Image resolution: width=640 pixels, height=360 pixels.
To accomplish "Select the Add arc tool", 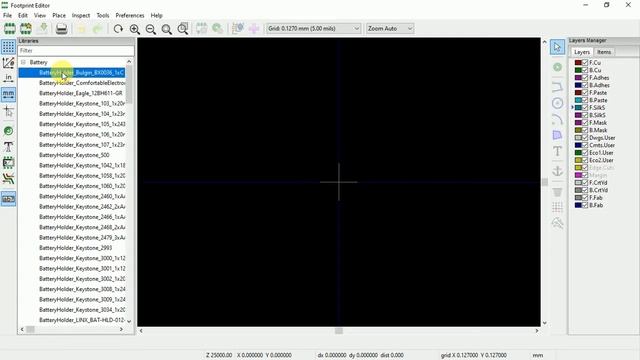I will click(x=557, y=119).
